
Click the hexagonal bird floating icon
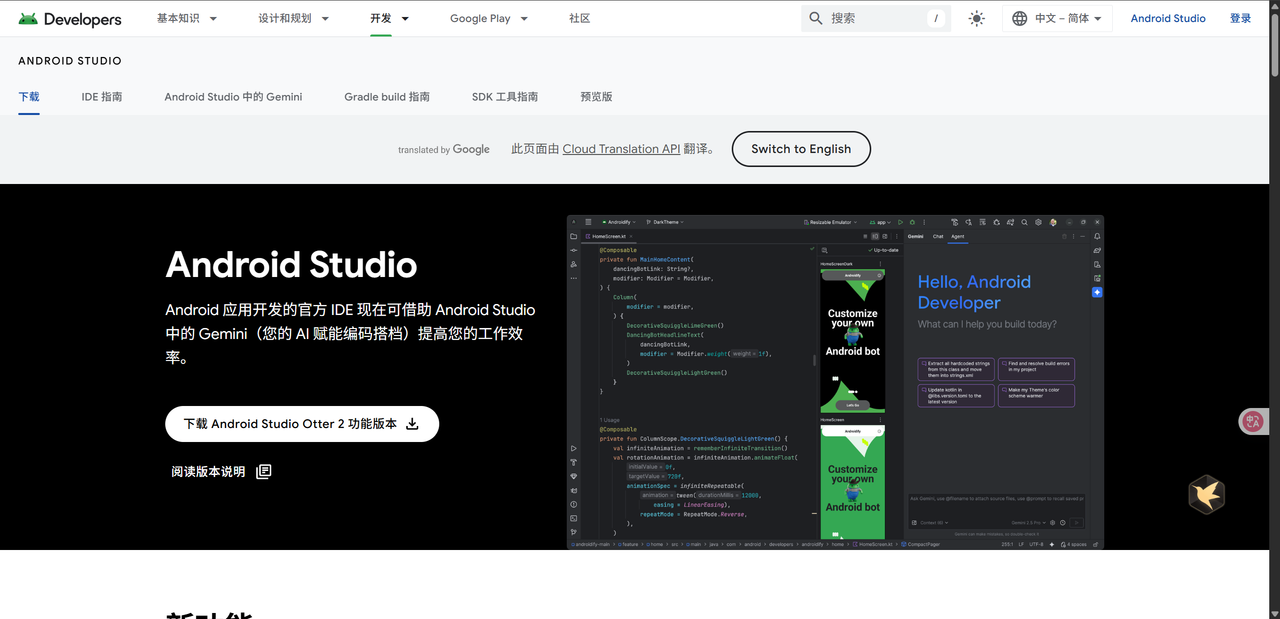point(1207,494)
